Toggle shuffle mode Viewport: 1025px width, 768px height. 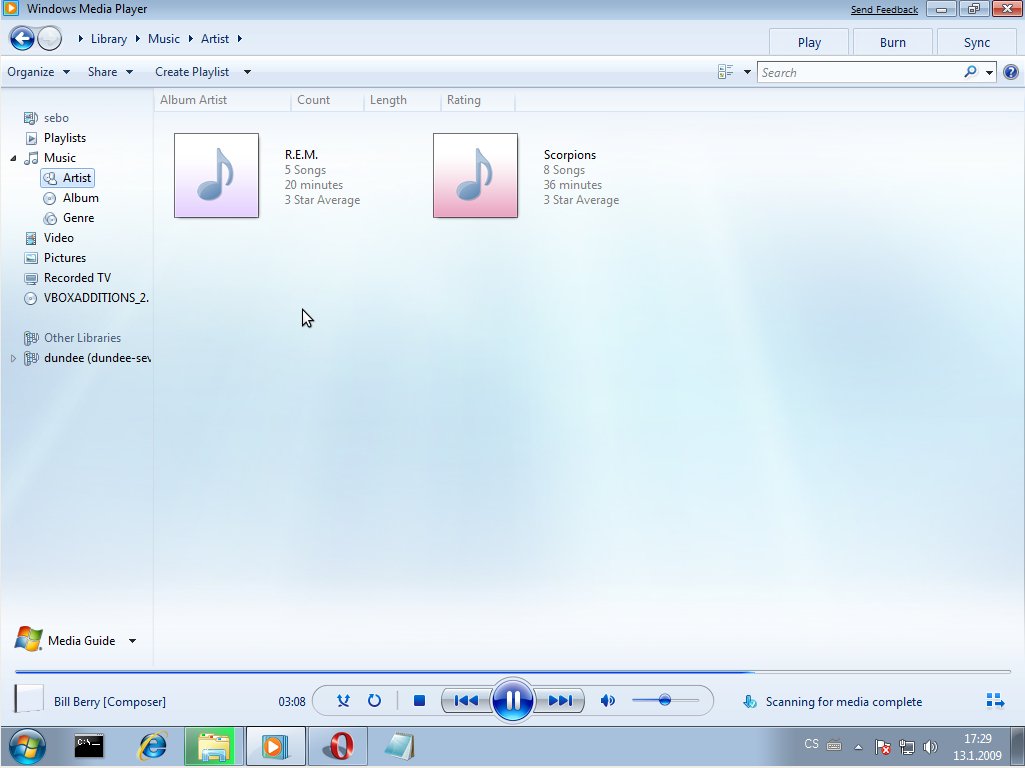click(x=343, y=701)
